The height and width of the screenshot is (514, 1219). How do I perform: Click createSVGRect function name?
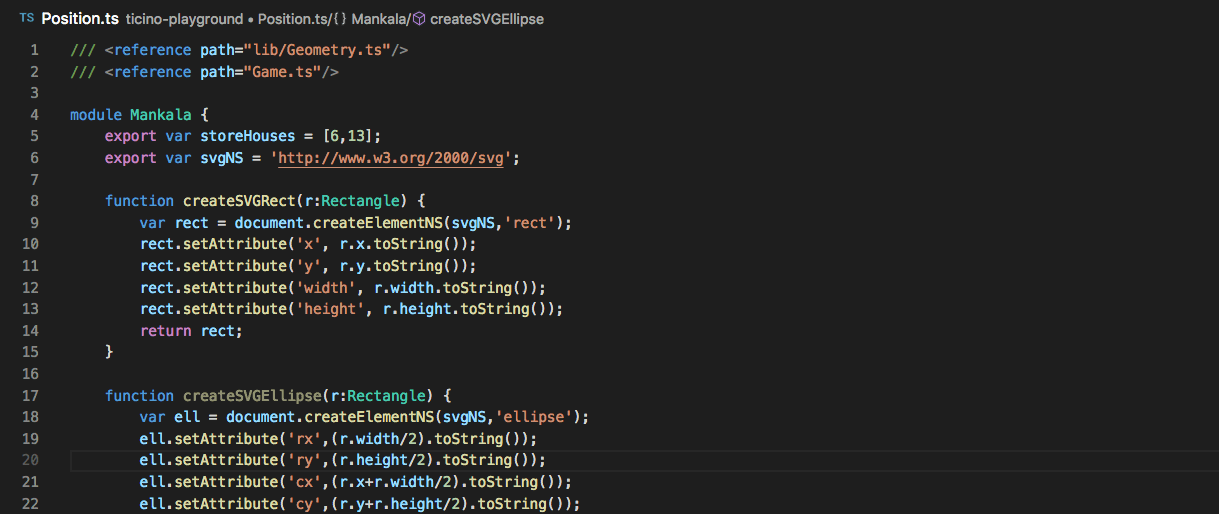point(239,201)
